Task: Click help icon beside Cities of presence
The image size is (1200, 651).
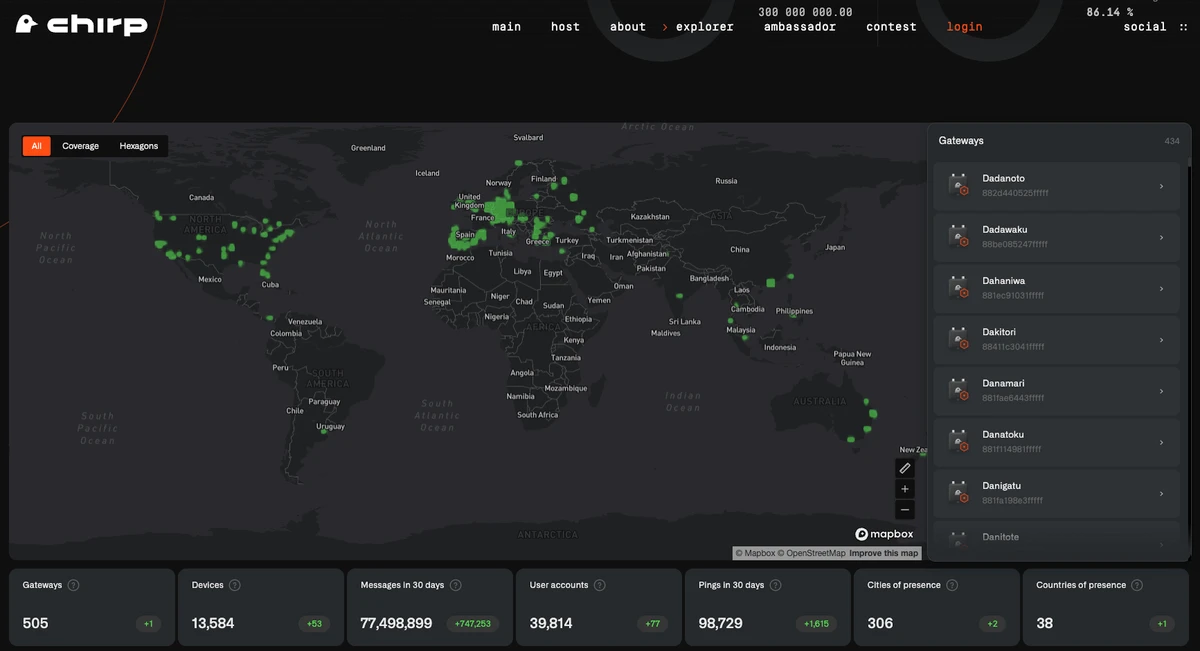Action: click(x=952, y=585)
